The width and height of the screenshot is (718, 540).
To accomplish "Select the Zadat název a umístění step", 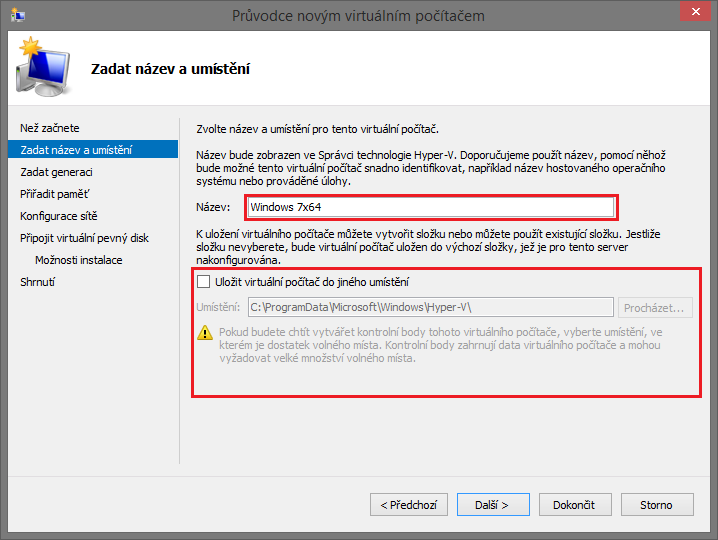I will pyautogui.click(x=77, y=150).
